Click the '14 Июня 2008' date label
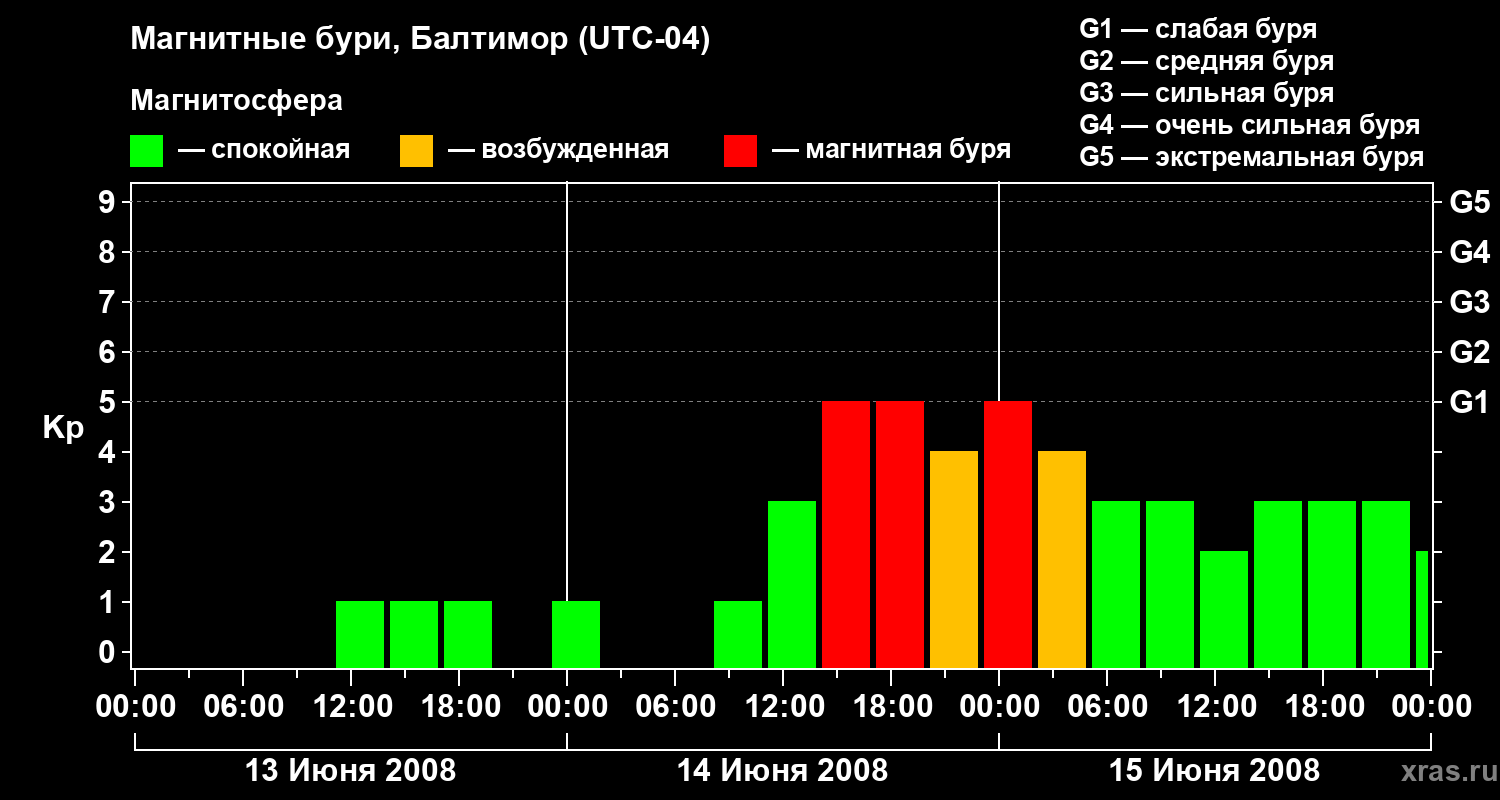 [x=783, y=771]
